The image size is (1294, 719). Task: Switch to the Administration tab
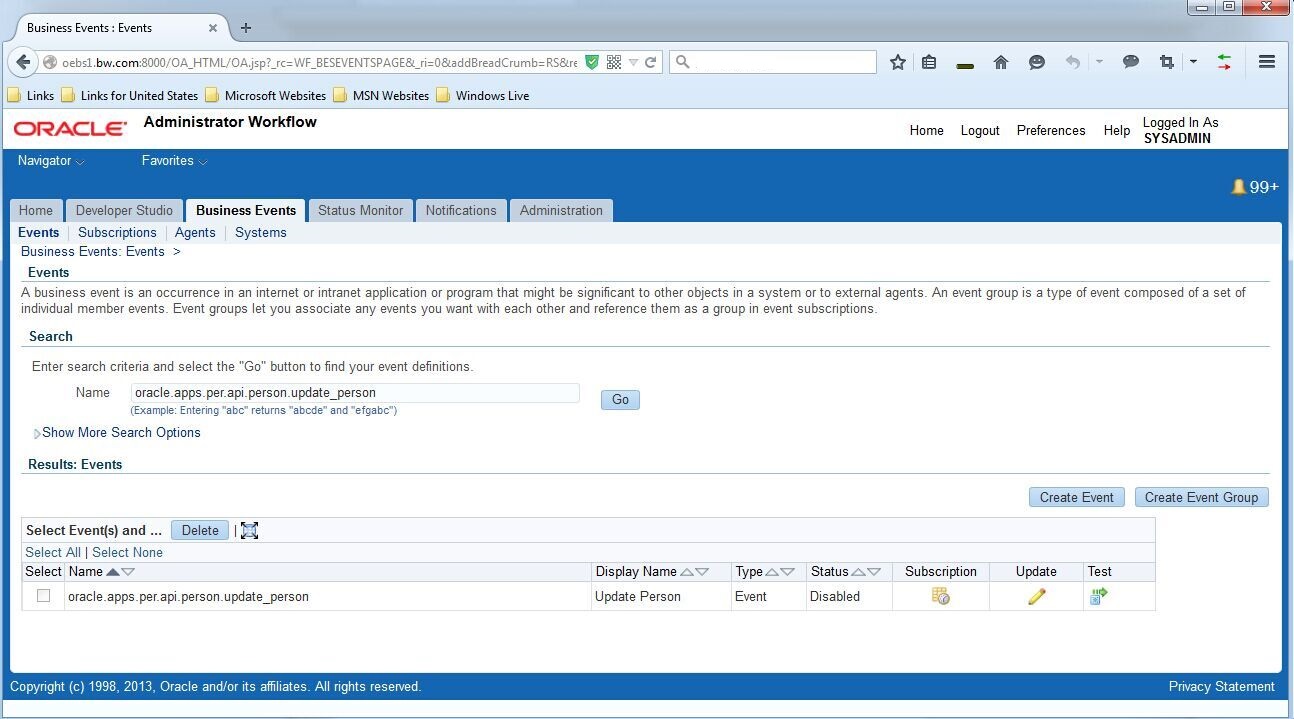coord(561,211)
